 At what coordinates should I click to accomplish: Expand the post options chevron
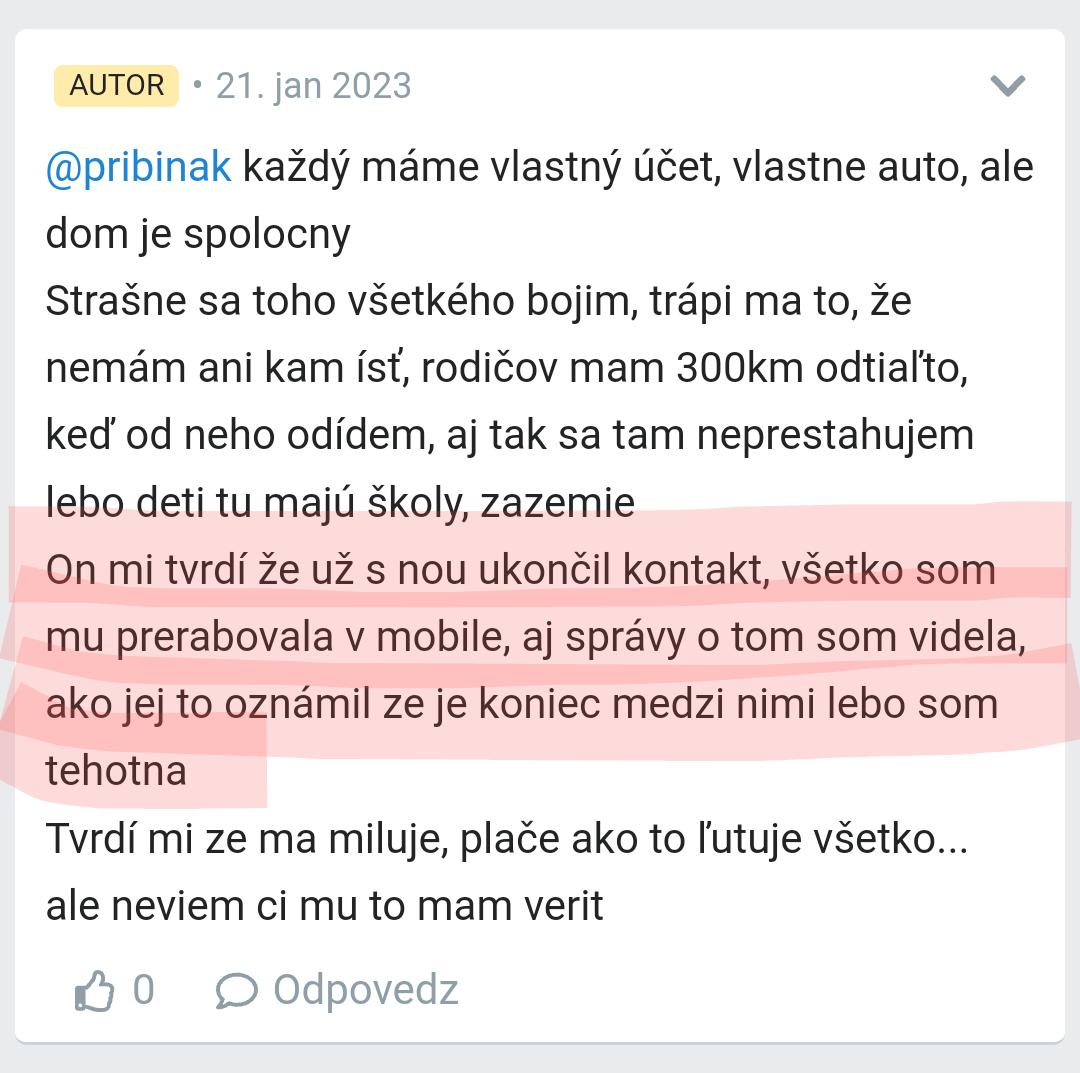click(x=1007, y=86)
